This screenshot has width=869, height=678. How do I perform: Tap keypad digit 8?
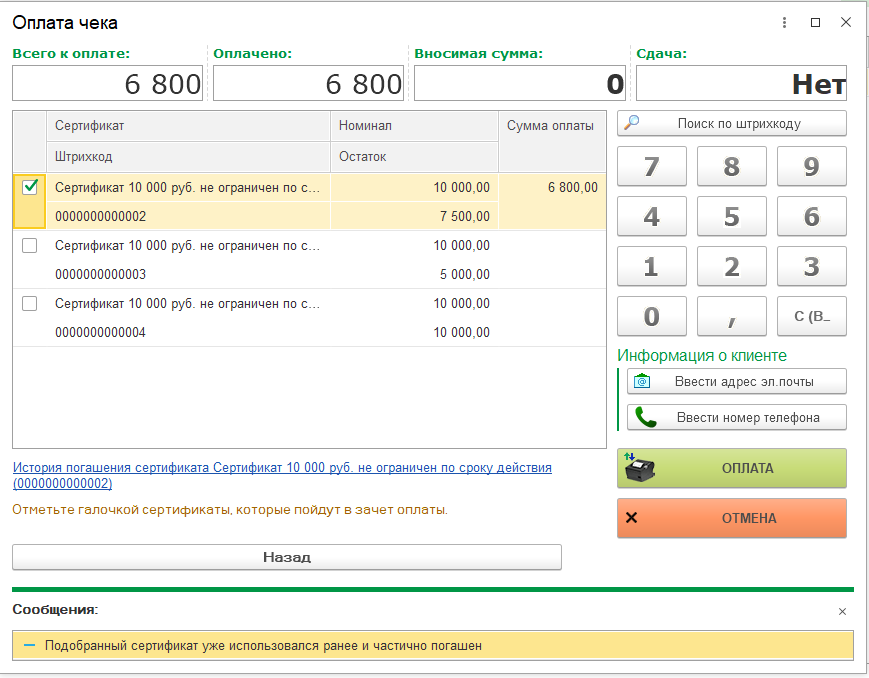732,166
